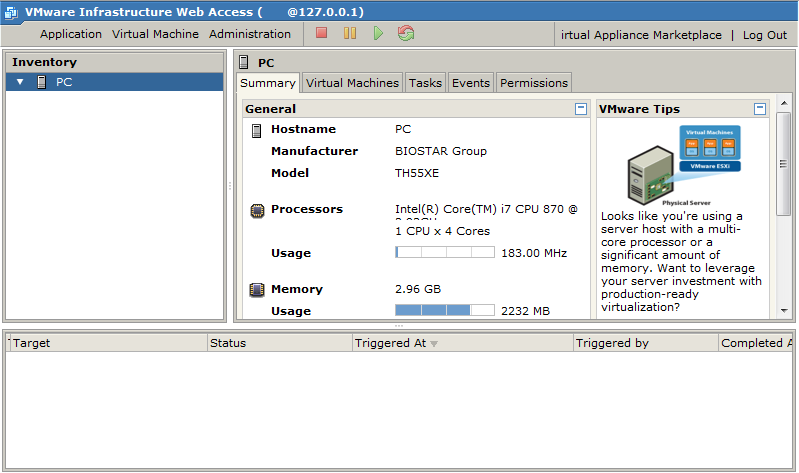Open Virtual Appliance Marketplace link
Screen dimensions: 799x473
pos(641,35)
